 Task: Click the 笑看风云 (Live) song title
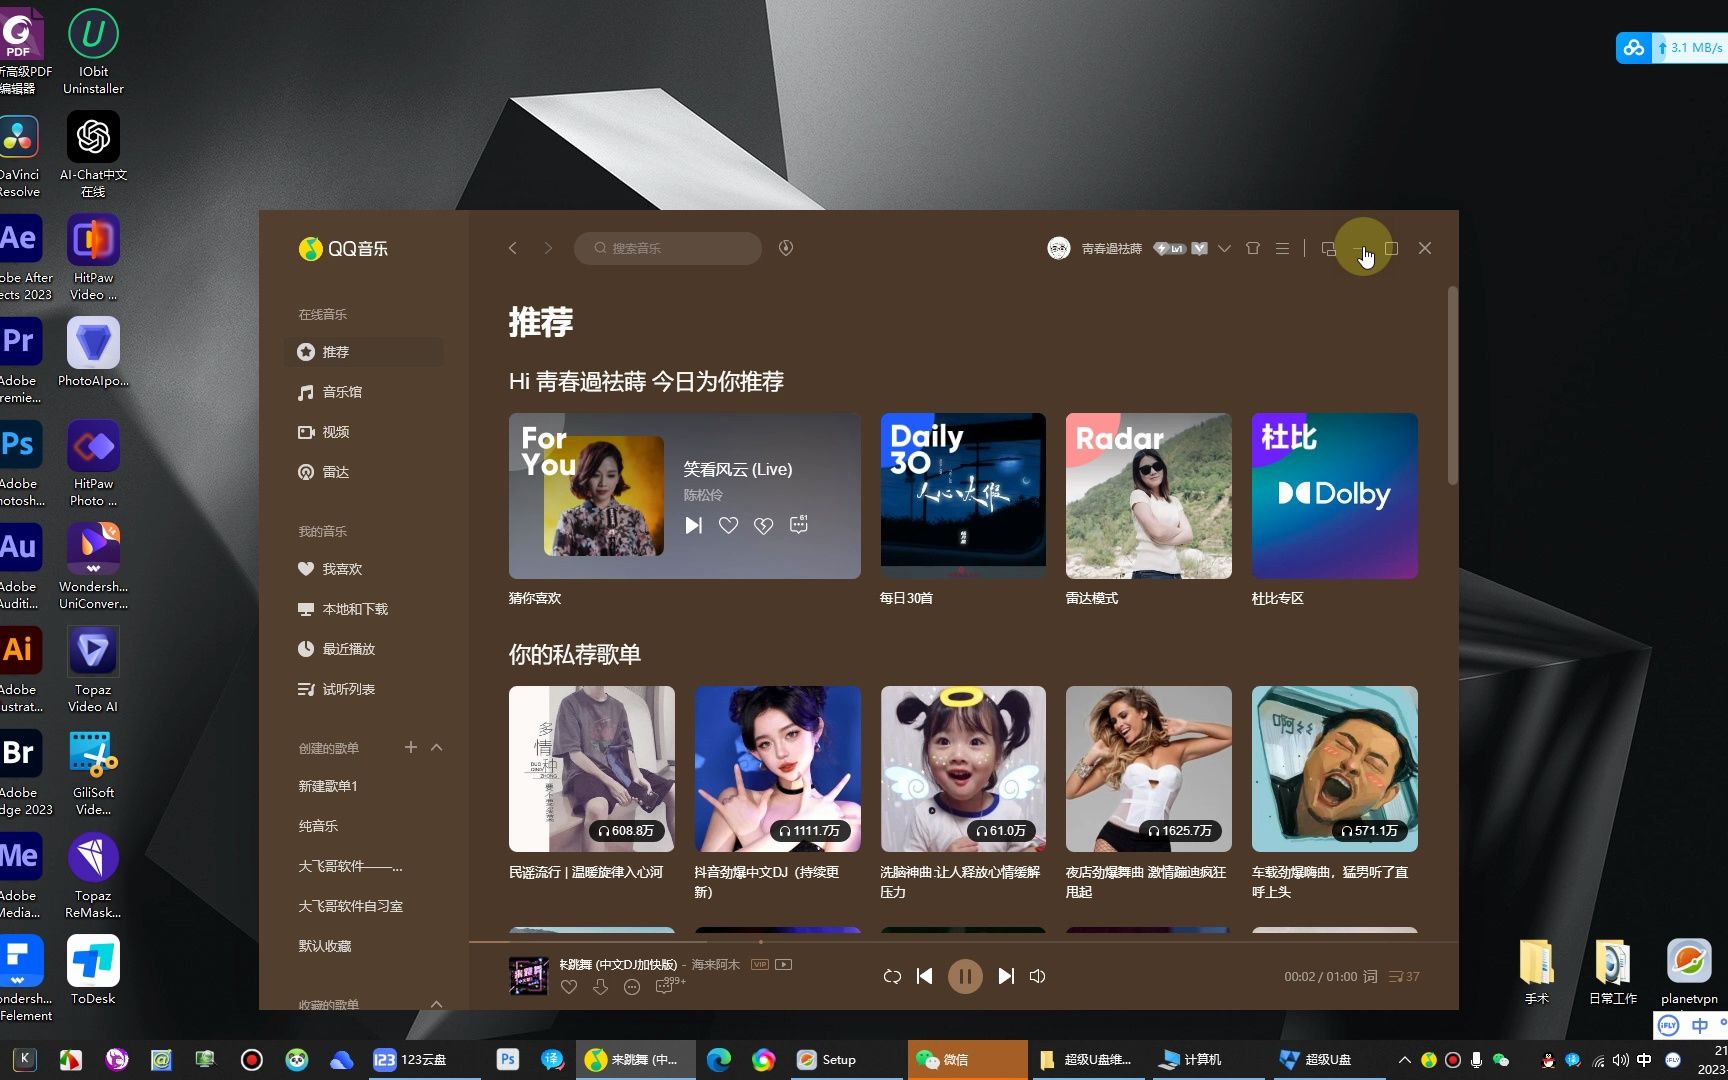coord(738,469)
